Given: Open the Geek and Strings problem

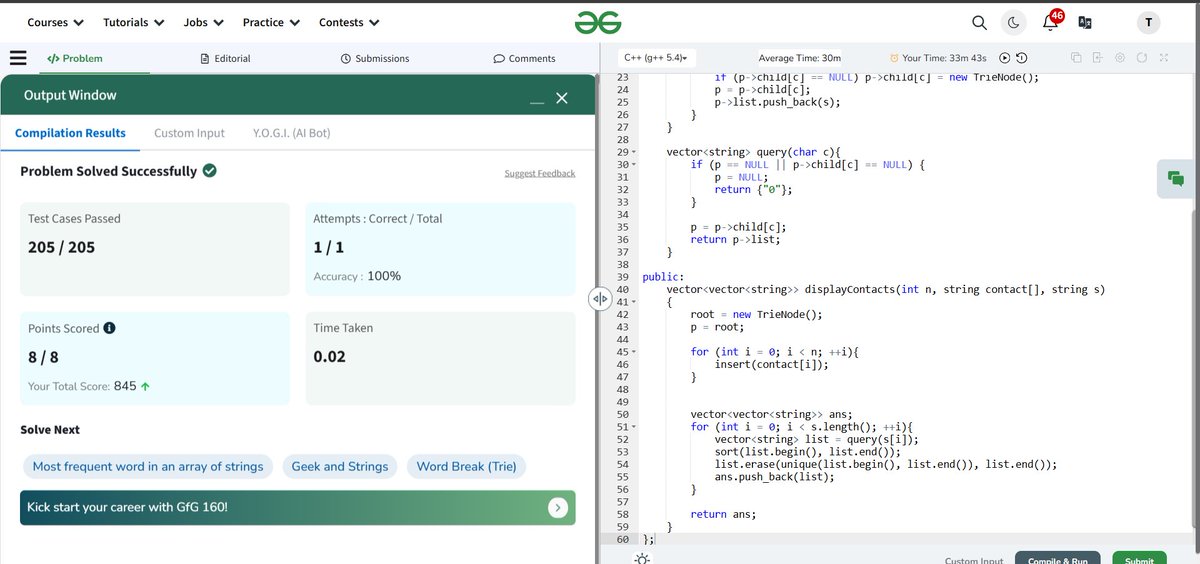Looking at the screenshot, I should tap(340, 466).
